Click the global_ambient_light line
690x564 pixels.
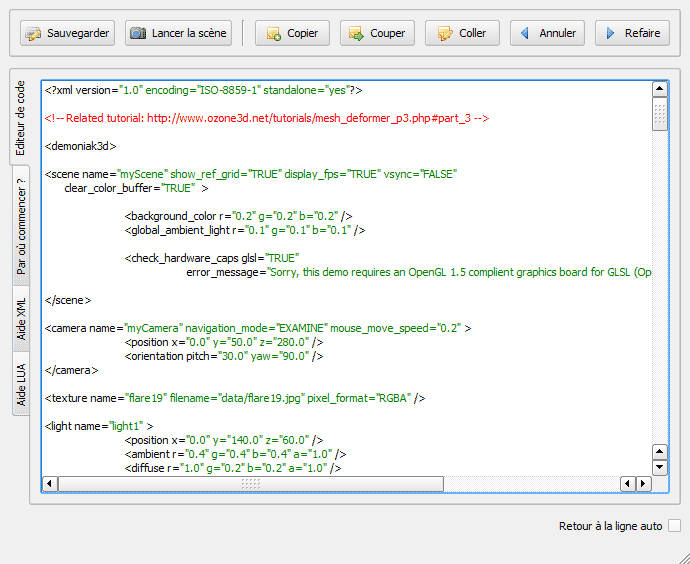(x=245, y=230)
